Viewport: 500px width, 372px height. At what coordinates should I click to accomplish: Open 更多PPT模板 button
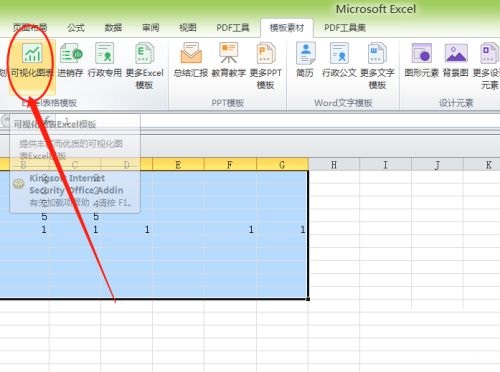(266, 66)
